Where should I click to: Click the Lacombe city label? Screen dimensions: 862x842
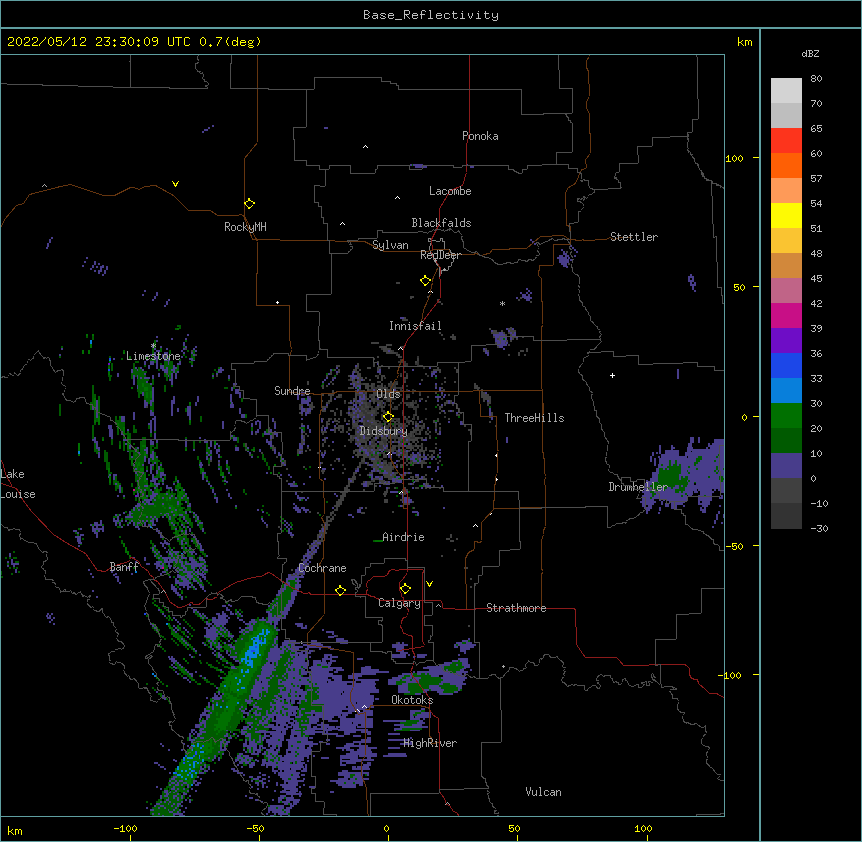(x=450, y=191)
